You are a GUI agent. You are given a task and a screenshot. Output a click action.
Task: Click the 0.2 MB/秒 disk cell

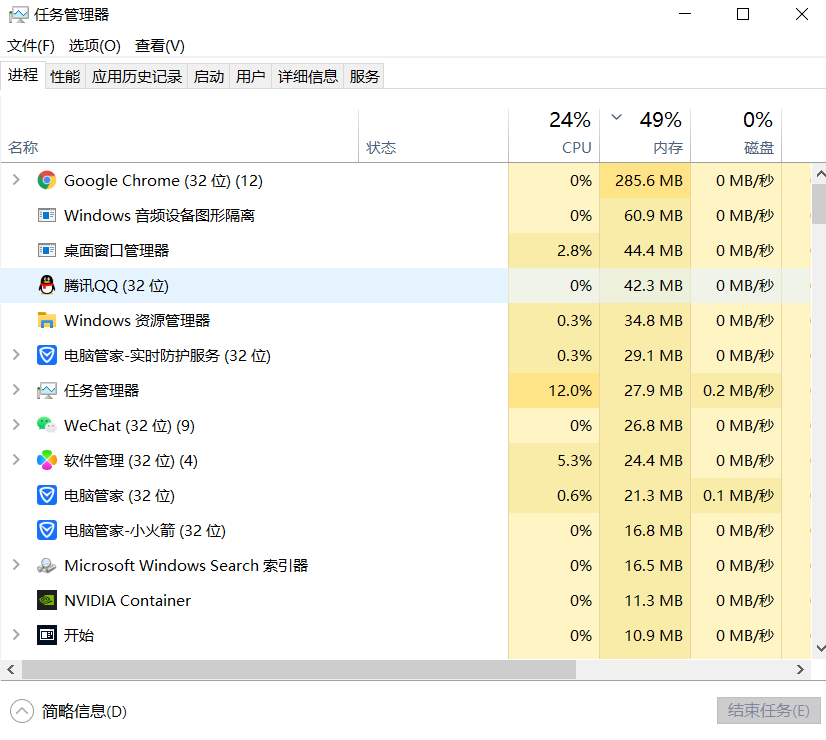(736, 391)
